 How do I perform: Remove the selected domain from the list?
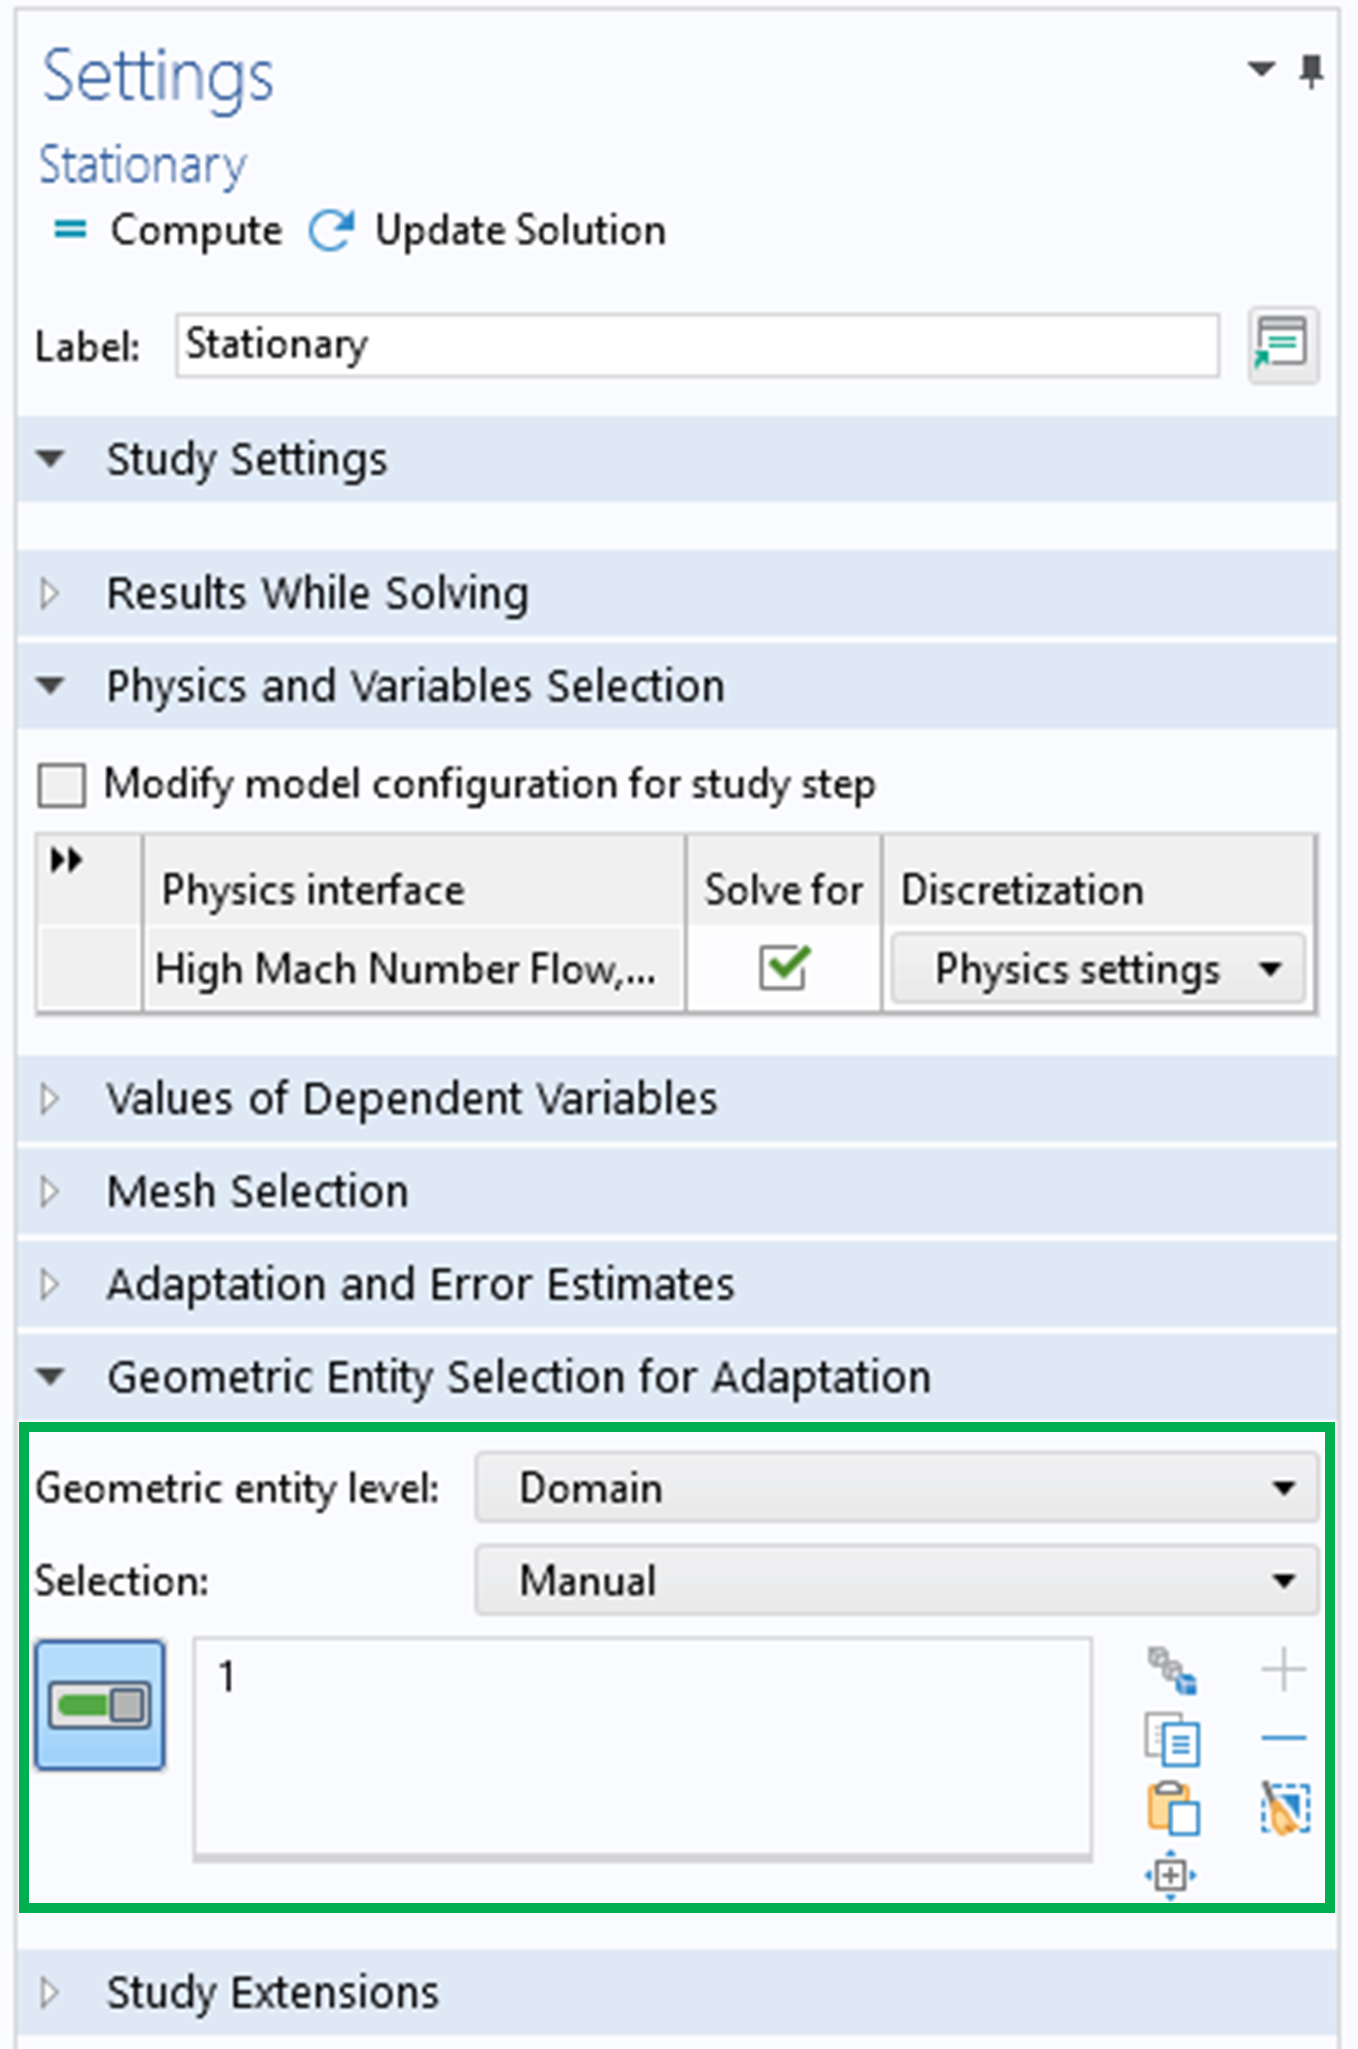[1284, 1738]
